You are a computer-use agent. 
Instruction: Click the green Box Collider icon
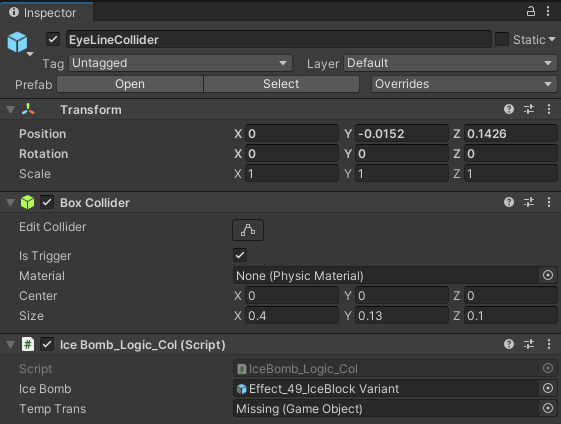click(28, 202)
